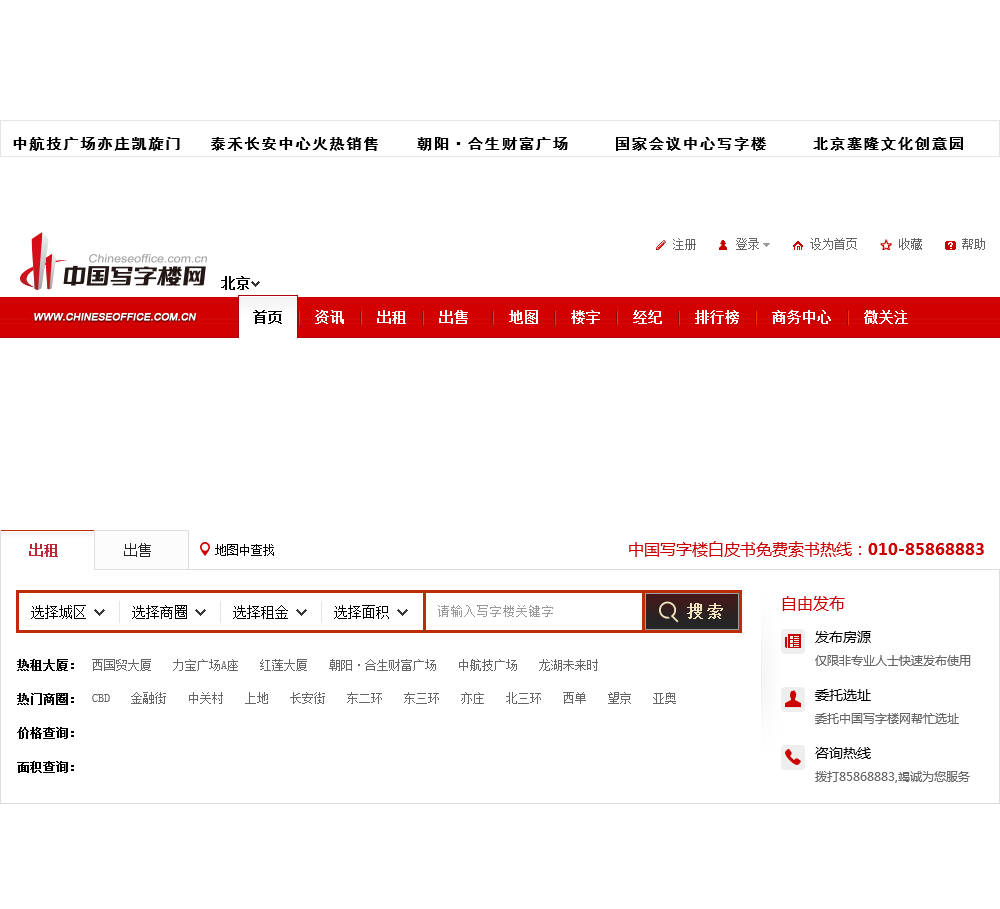This screenshot has height=909, width=1000.
Task: Open the 泰禾长安中心火热销售 banner link
Action: [295, 144]
